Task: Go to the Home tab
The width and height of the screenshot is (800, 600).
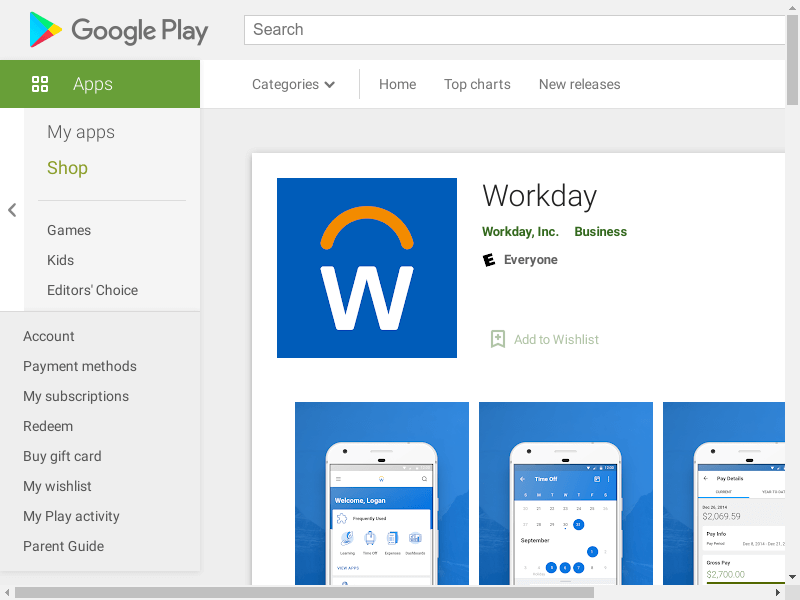Action: tap(397, 84)
